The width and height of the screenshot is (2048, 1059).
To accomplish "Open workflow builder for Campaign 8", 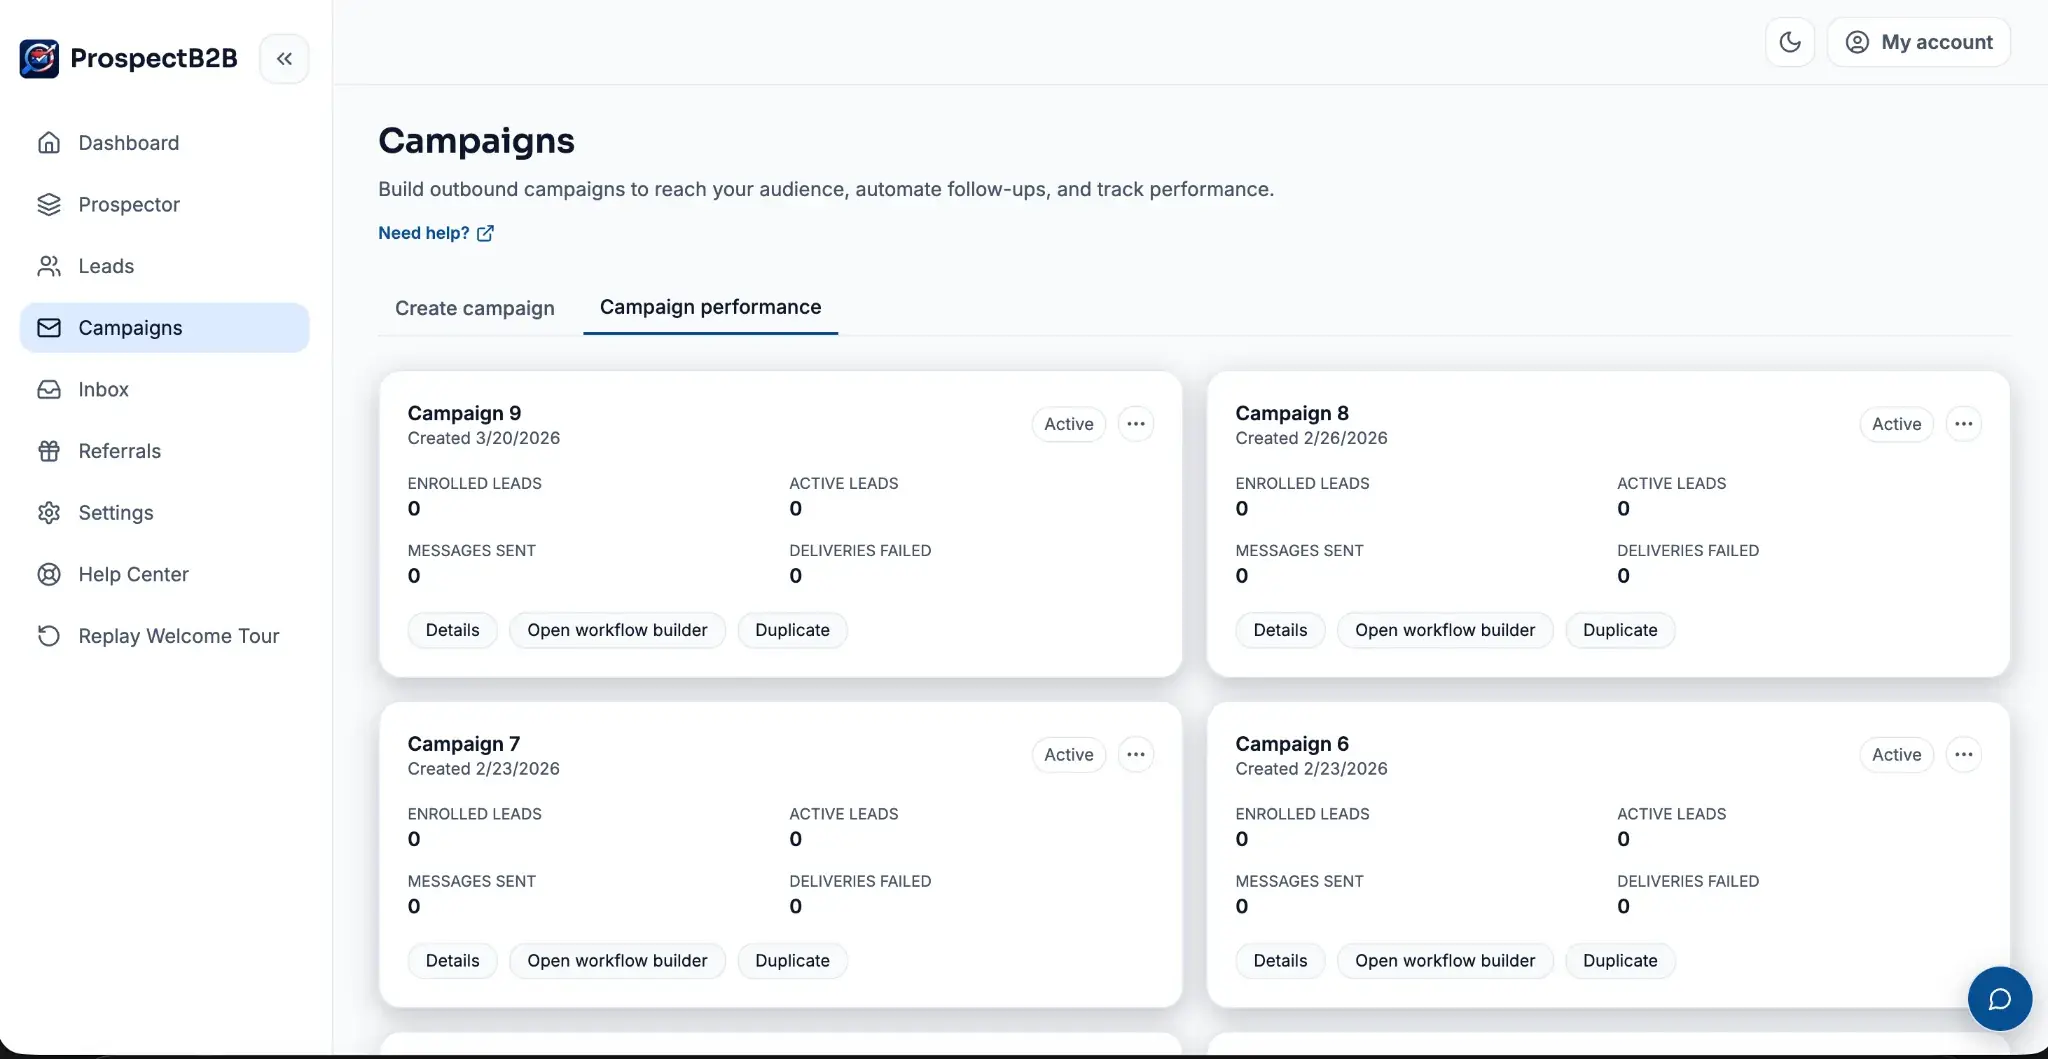I will (x=1445, y=630).
